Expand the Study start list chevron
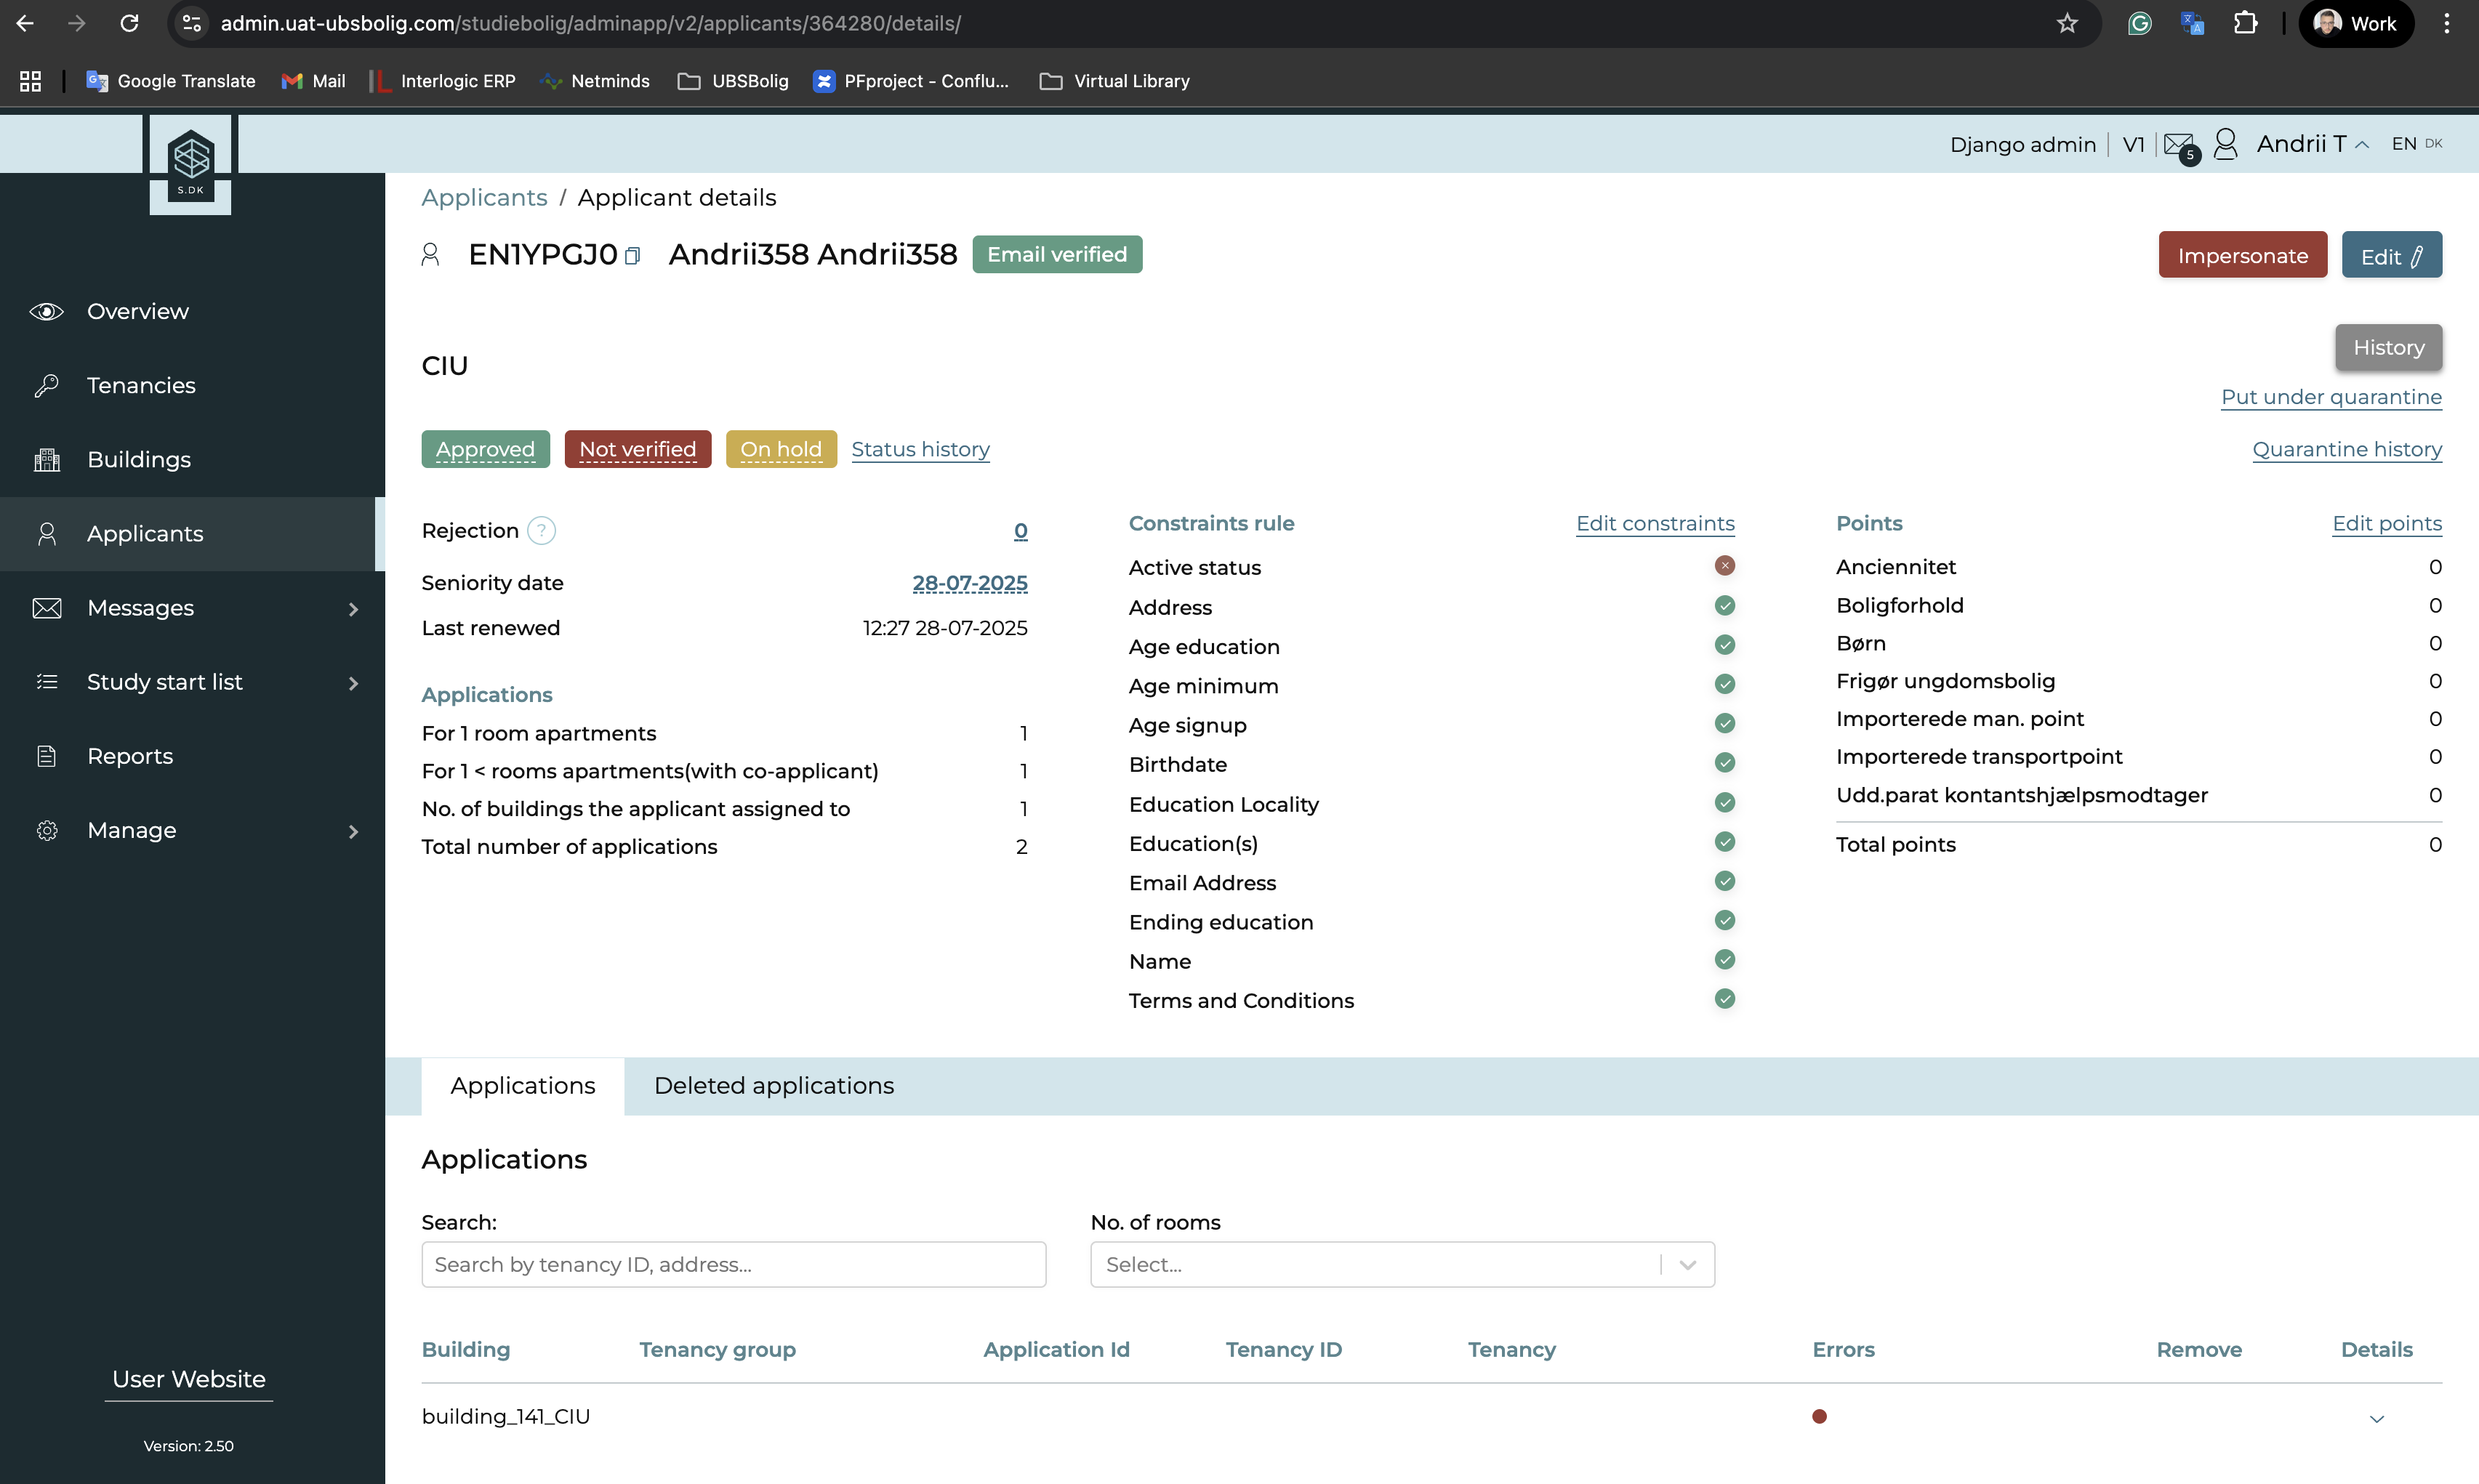2479x1484 pixels. pyautogui.click(x=353, y=683)
